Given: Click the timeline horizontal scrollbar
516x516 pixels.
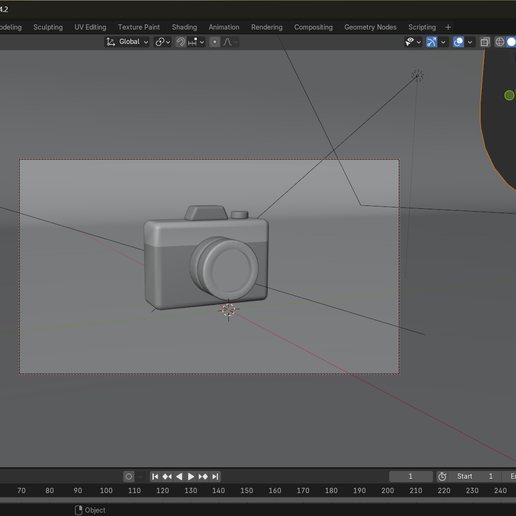Looking at the screenshot, I should pyautogui.click(x=258, y=500).
